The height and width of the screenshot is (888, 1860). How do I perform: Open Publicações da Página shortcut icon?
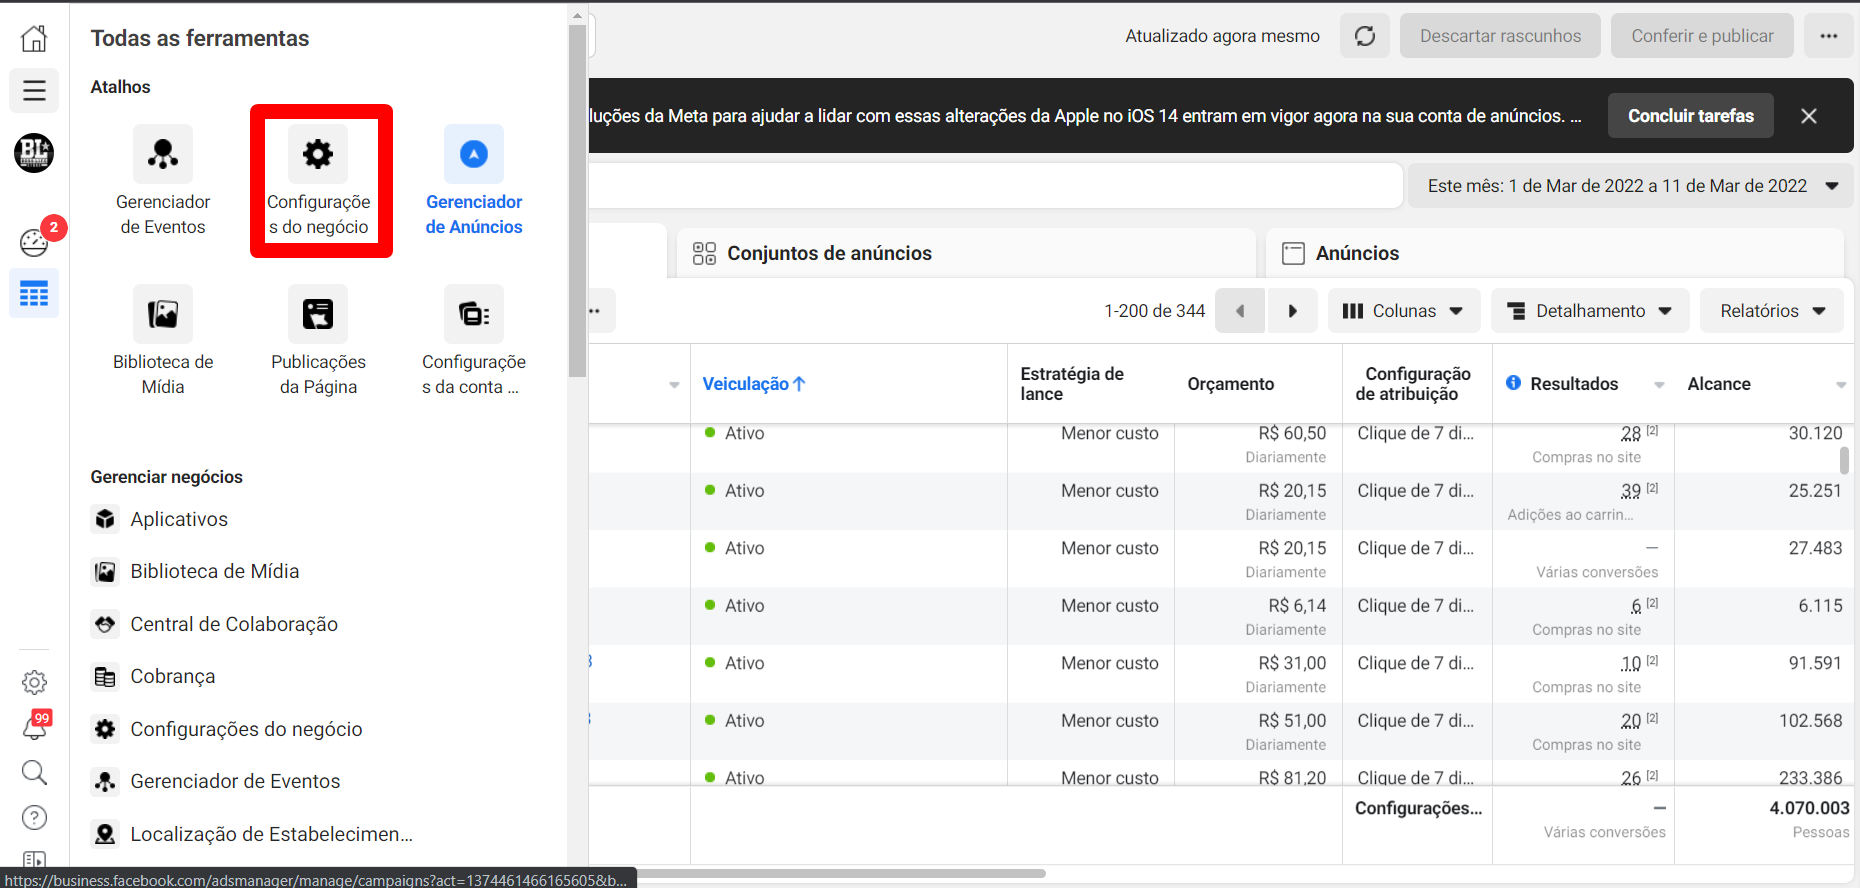pyautogui.click(x=318, y=314)
